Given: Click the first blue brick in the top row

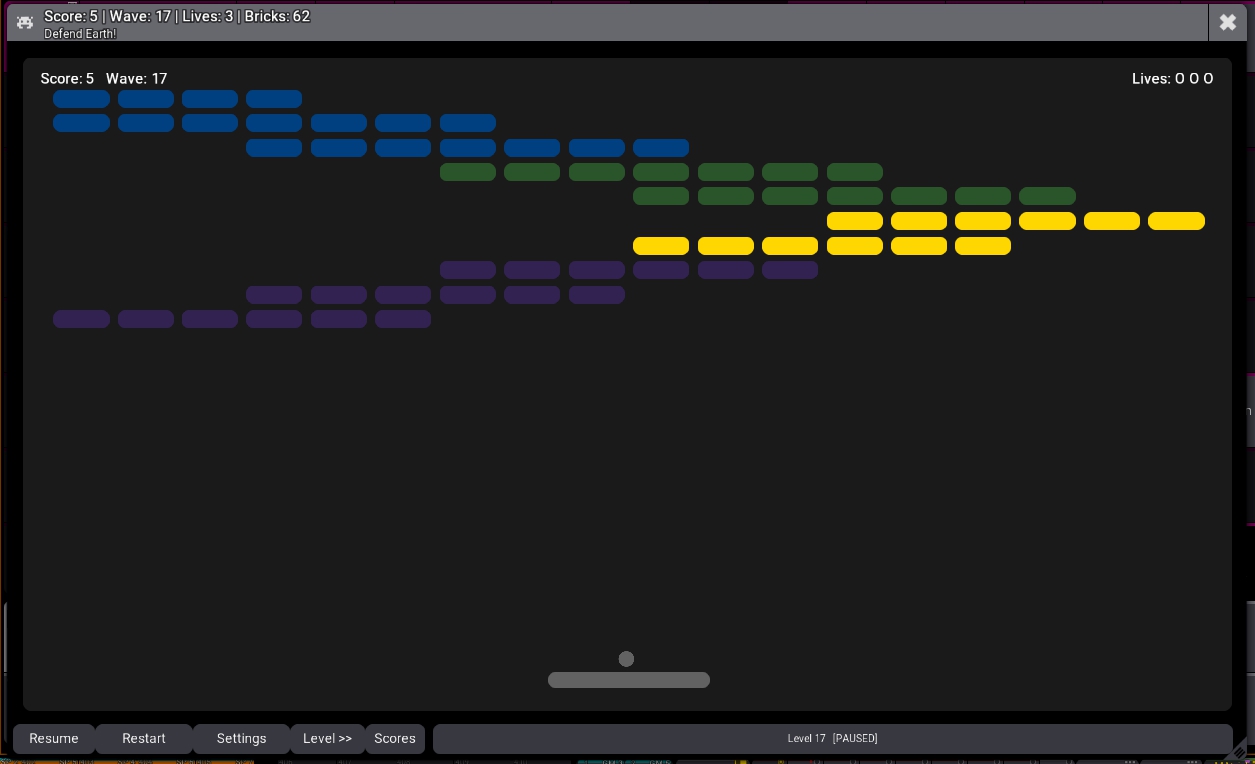Looking at the screenshot, I should coord(81,99).
